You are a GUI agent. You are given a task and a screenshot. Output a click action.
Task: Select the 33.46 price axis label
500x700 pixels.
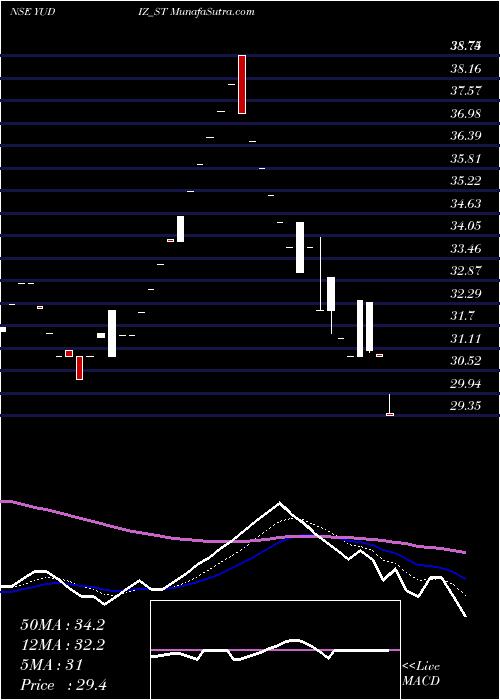tap(465, 249)
